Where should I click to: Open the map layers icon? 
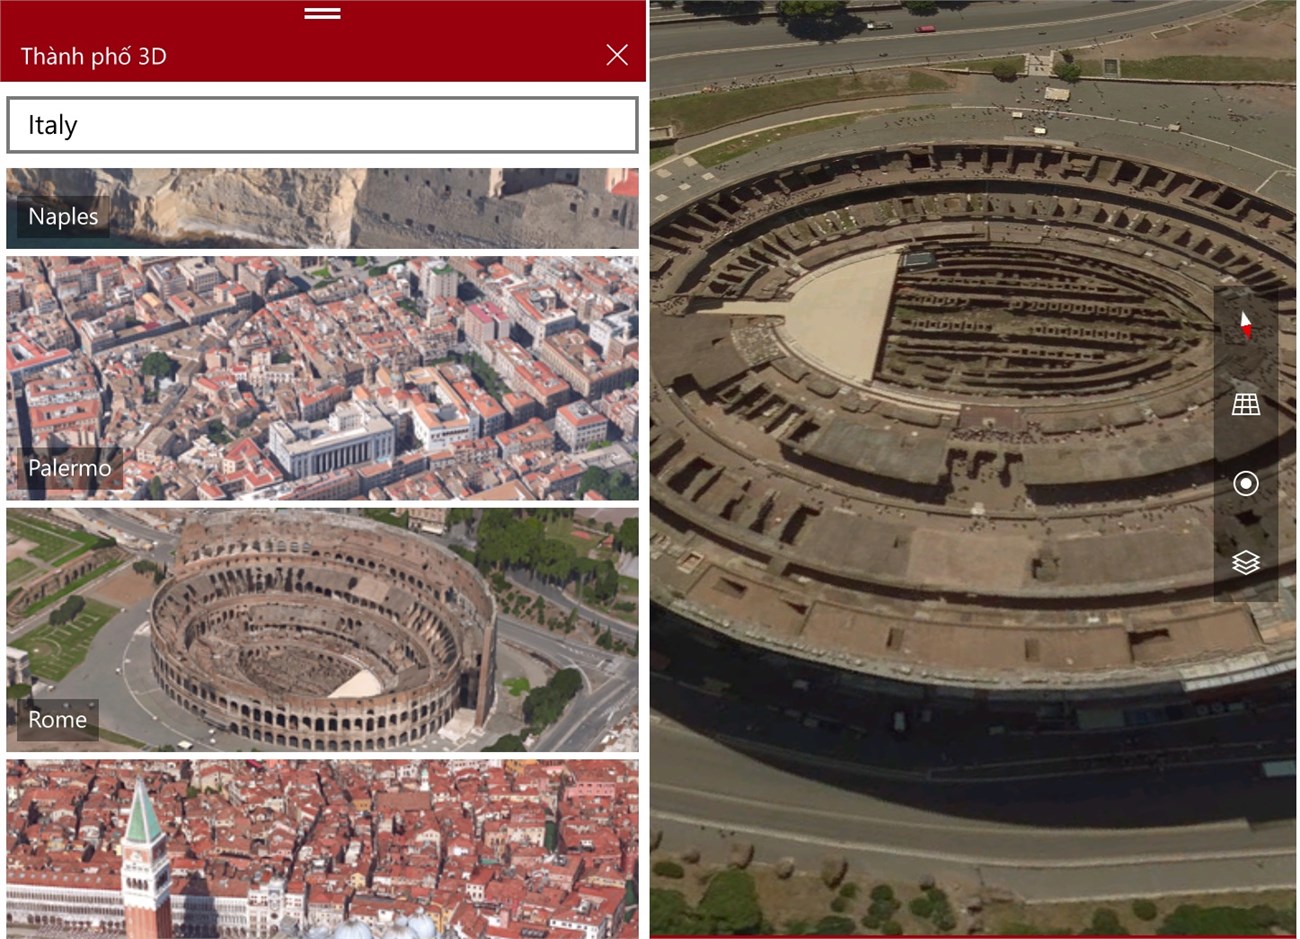[1245, 563]
